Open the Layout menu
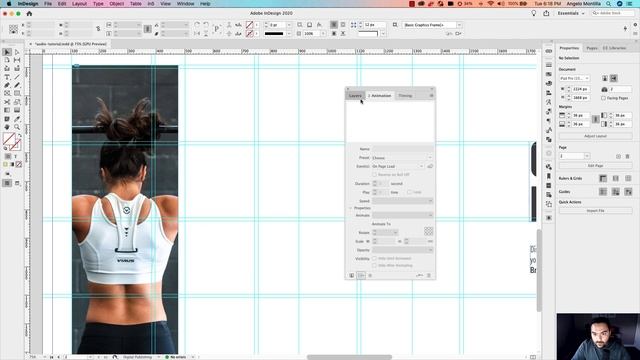 tap(79, 4)
